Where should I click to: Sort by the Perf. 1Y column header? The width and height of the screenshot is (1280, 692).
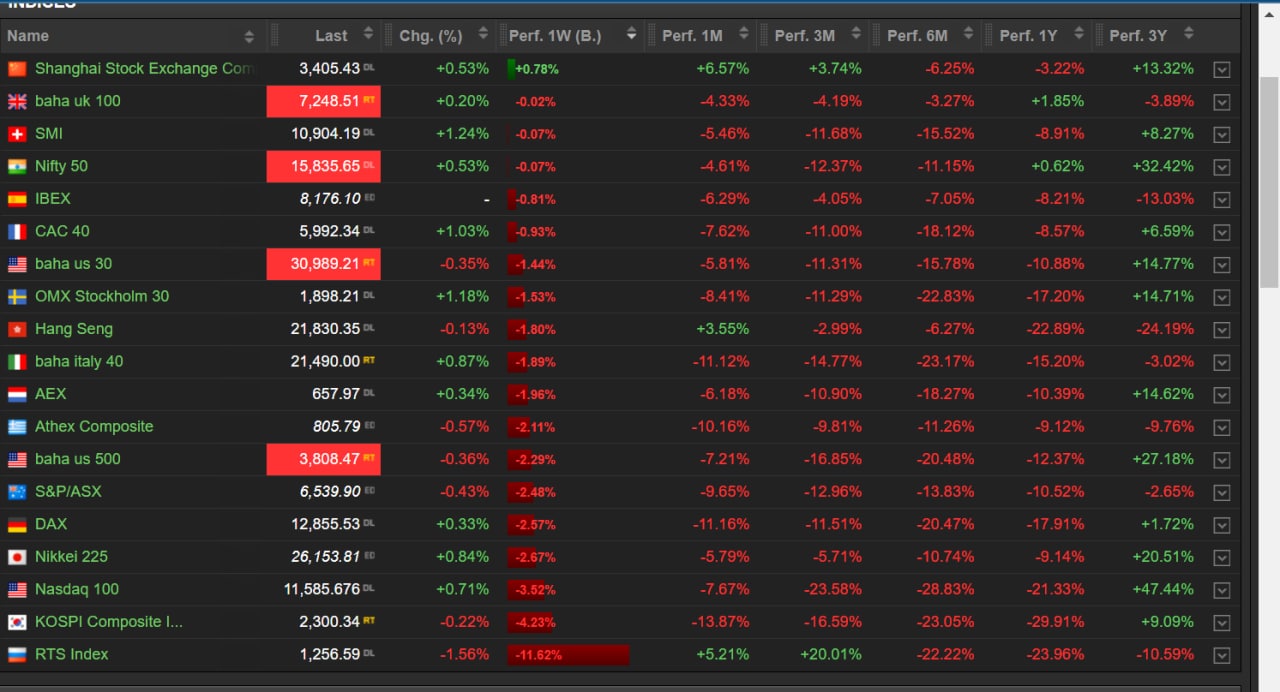point(1038,36)
